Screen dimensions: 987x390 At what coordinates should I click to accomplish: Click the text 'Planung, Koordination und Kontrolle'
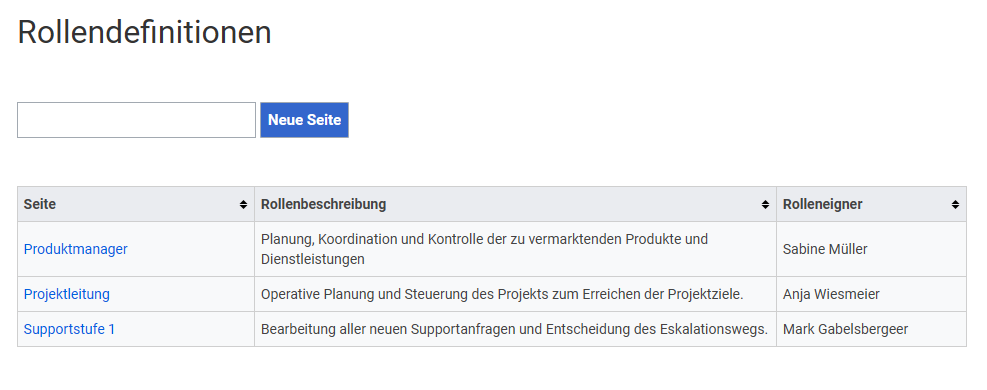[362, 239]
